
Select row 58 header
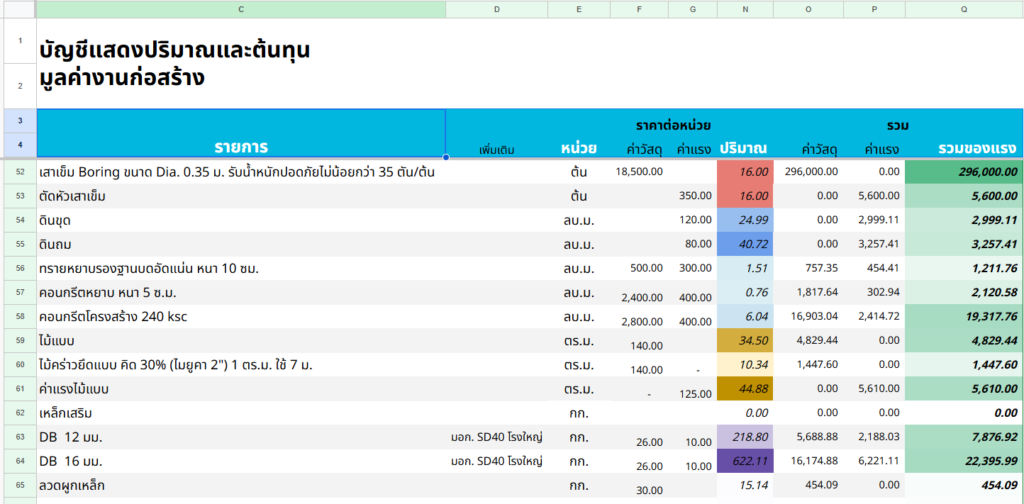pyautogui.click(x=18, y=317)
